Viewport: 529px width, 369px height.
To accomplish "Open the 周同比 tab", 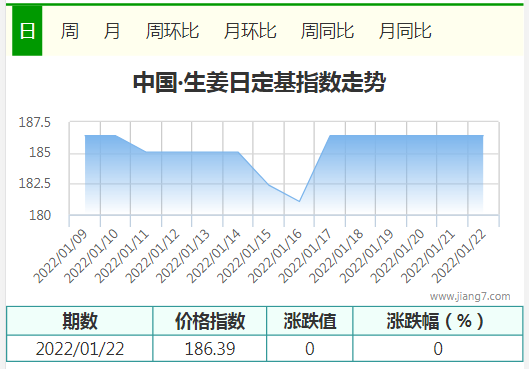I will pos(327,31).
